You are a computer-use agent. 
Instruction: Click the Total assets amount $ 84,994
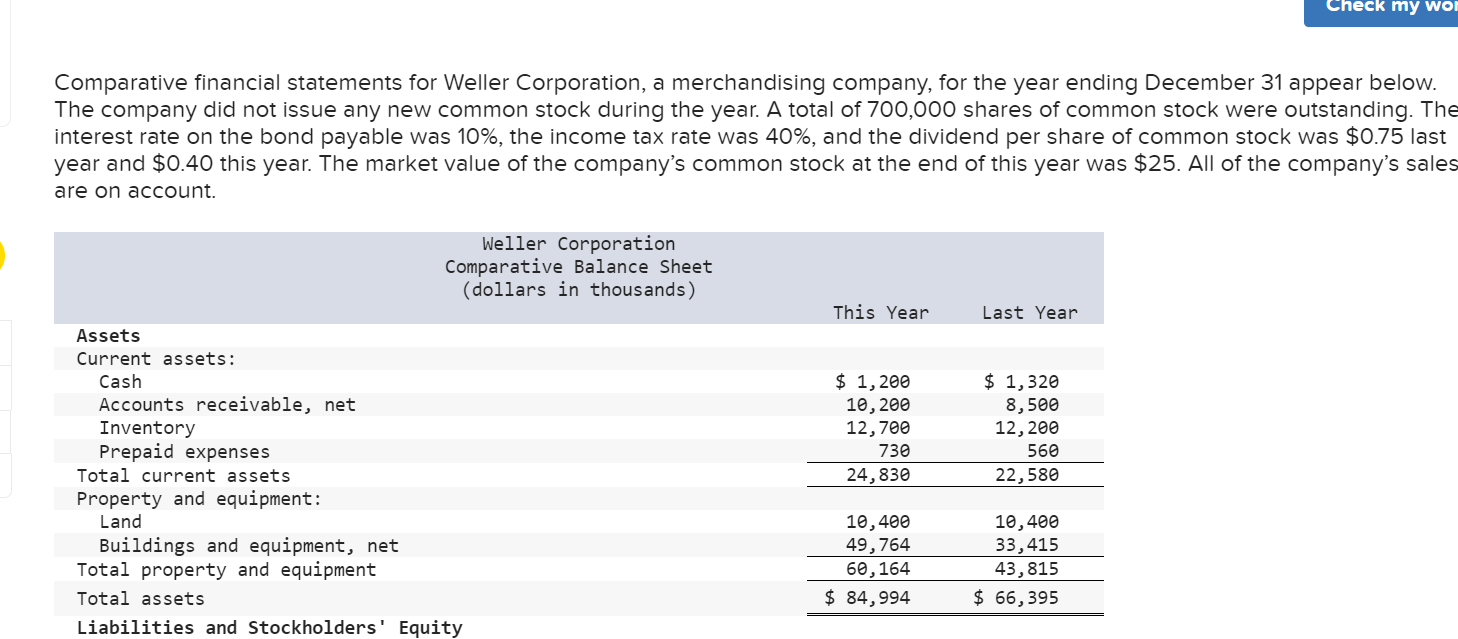click(868, 597)
